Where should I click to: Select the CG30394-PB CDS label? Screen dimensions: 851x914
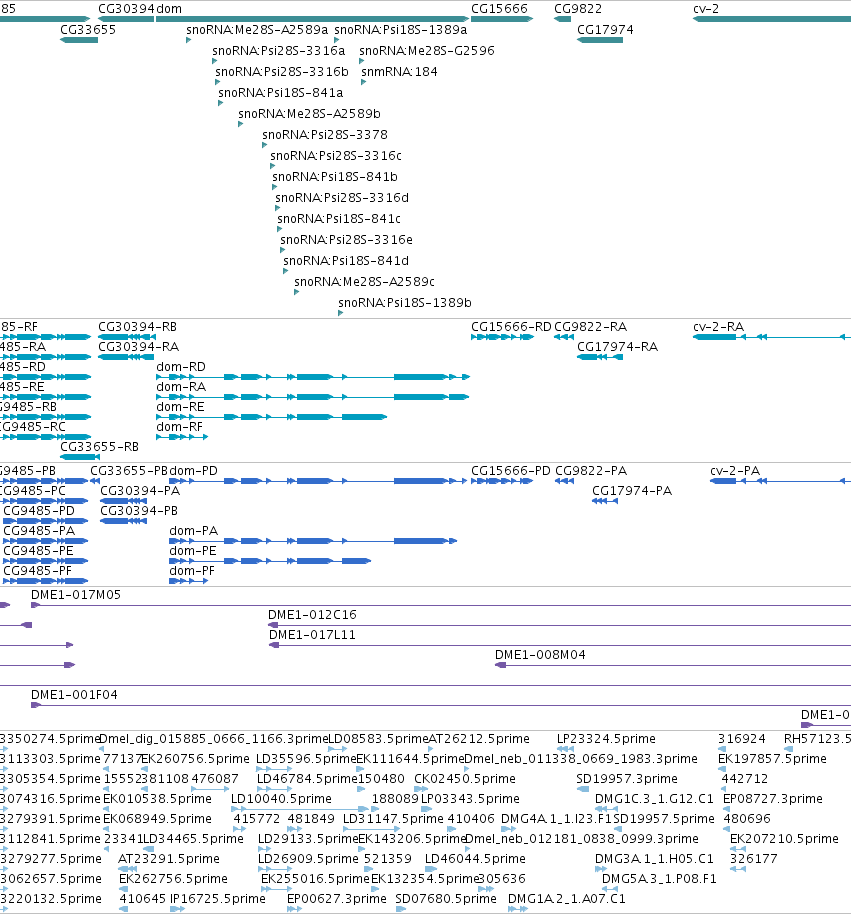coord(139,511)
